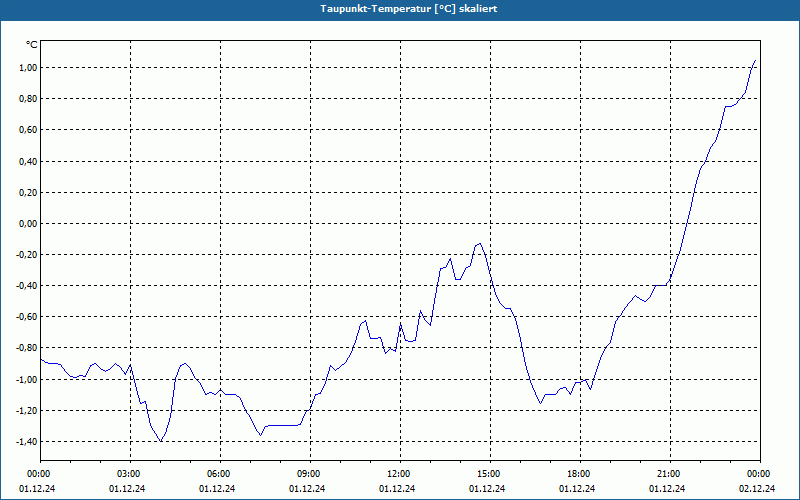Click the 0,20 y-axis label
Screen dimensions: 800x500
tap(29, 193)
